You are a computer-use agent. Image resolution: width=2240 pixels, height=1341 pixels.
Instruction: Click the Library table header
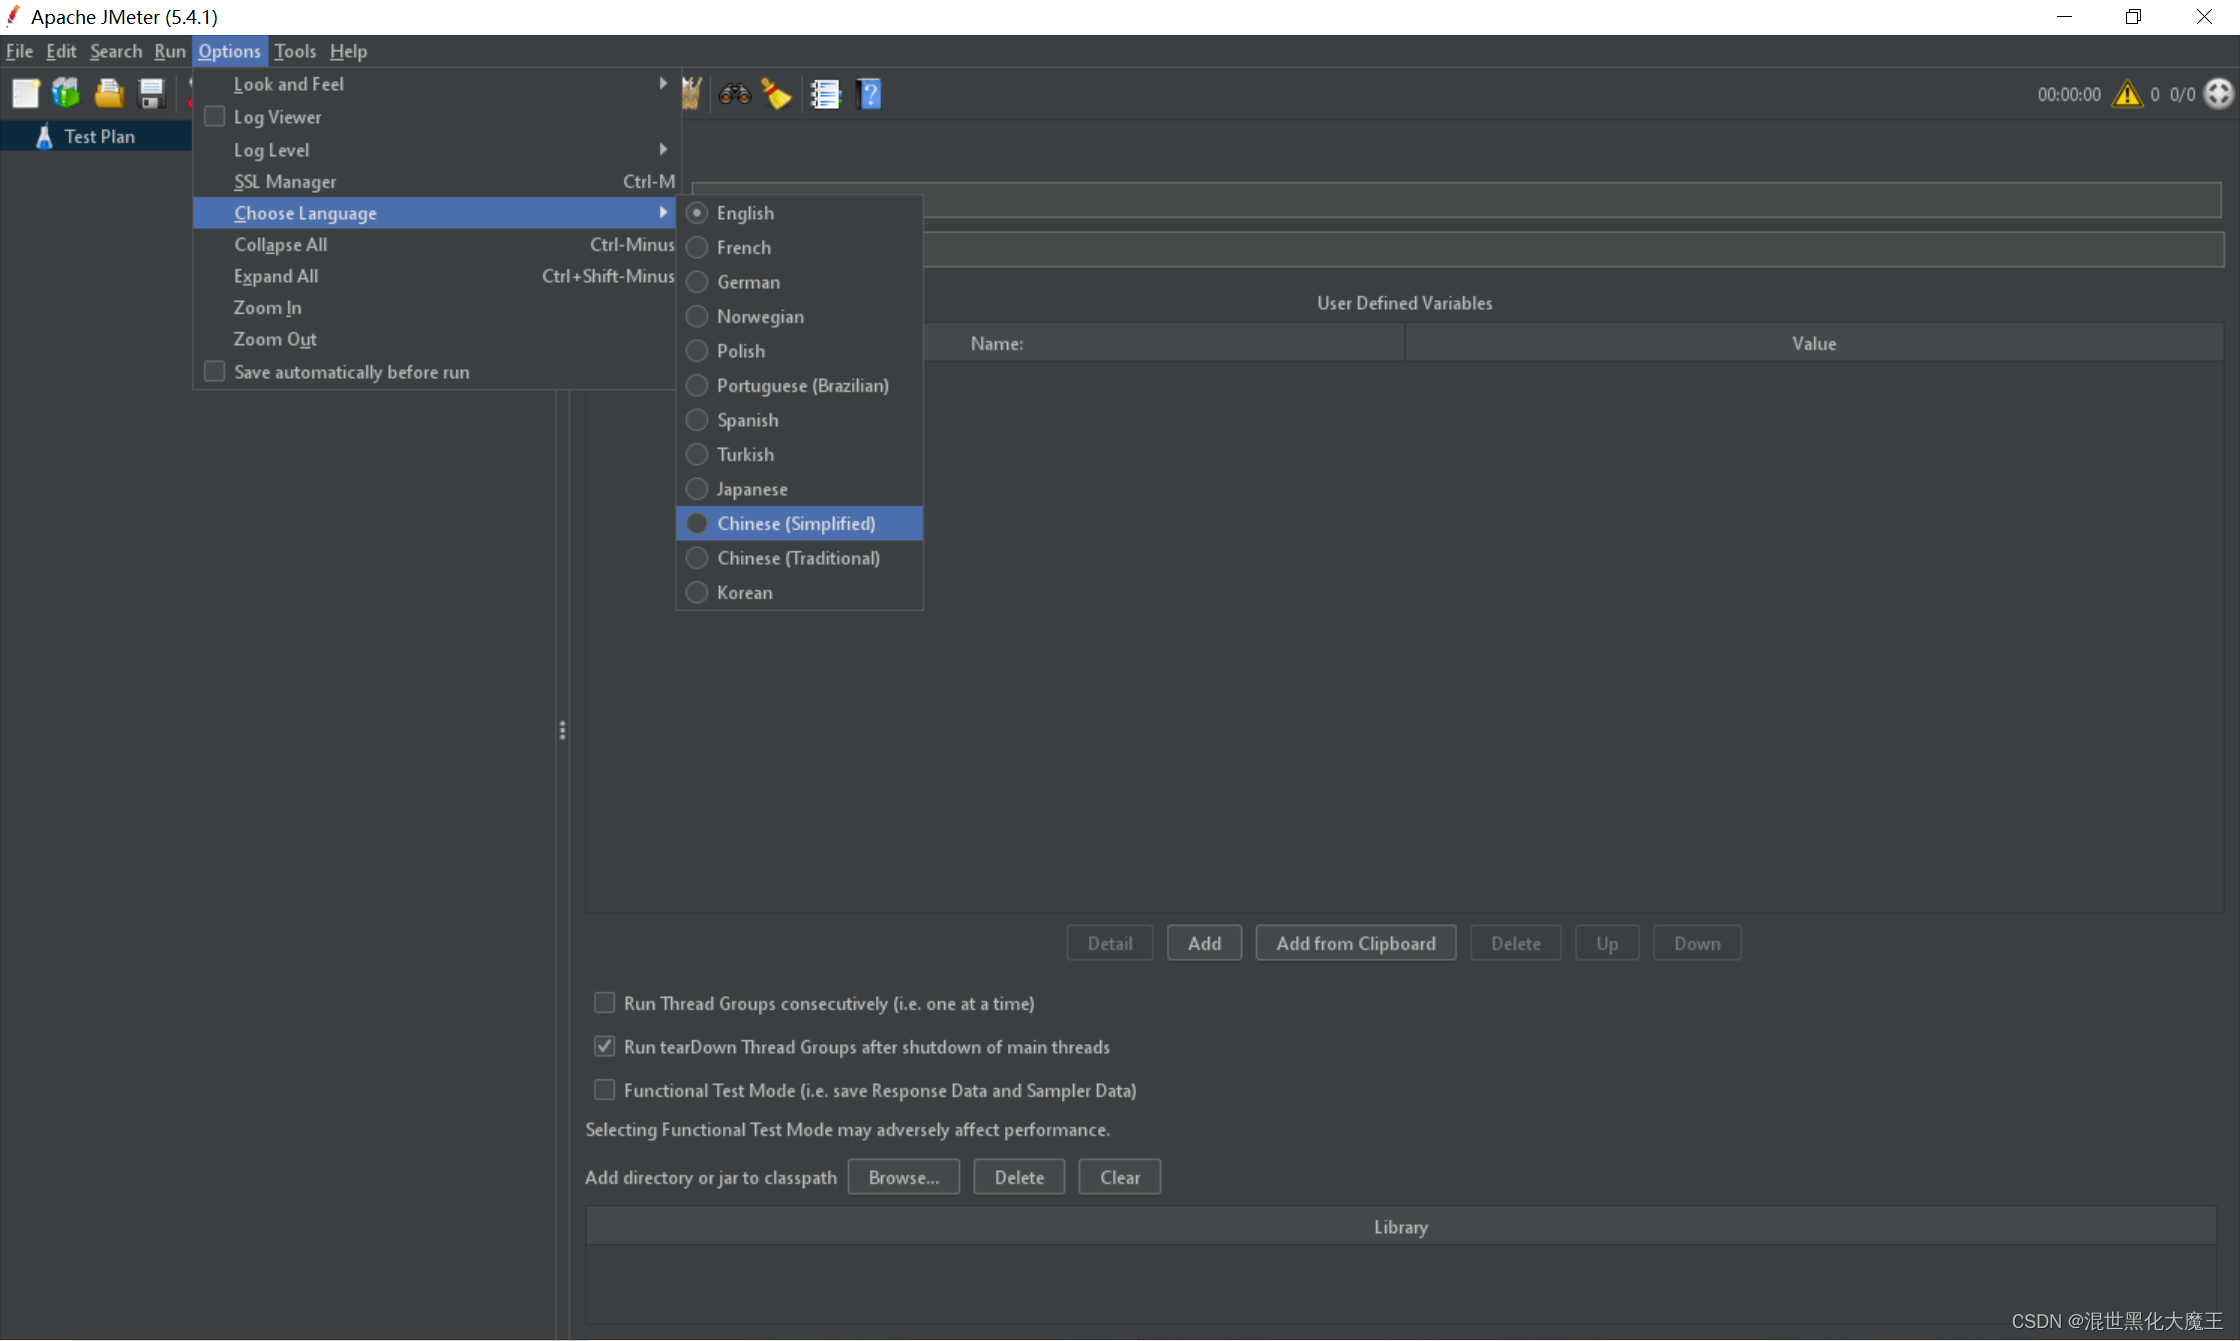1400,1227
